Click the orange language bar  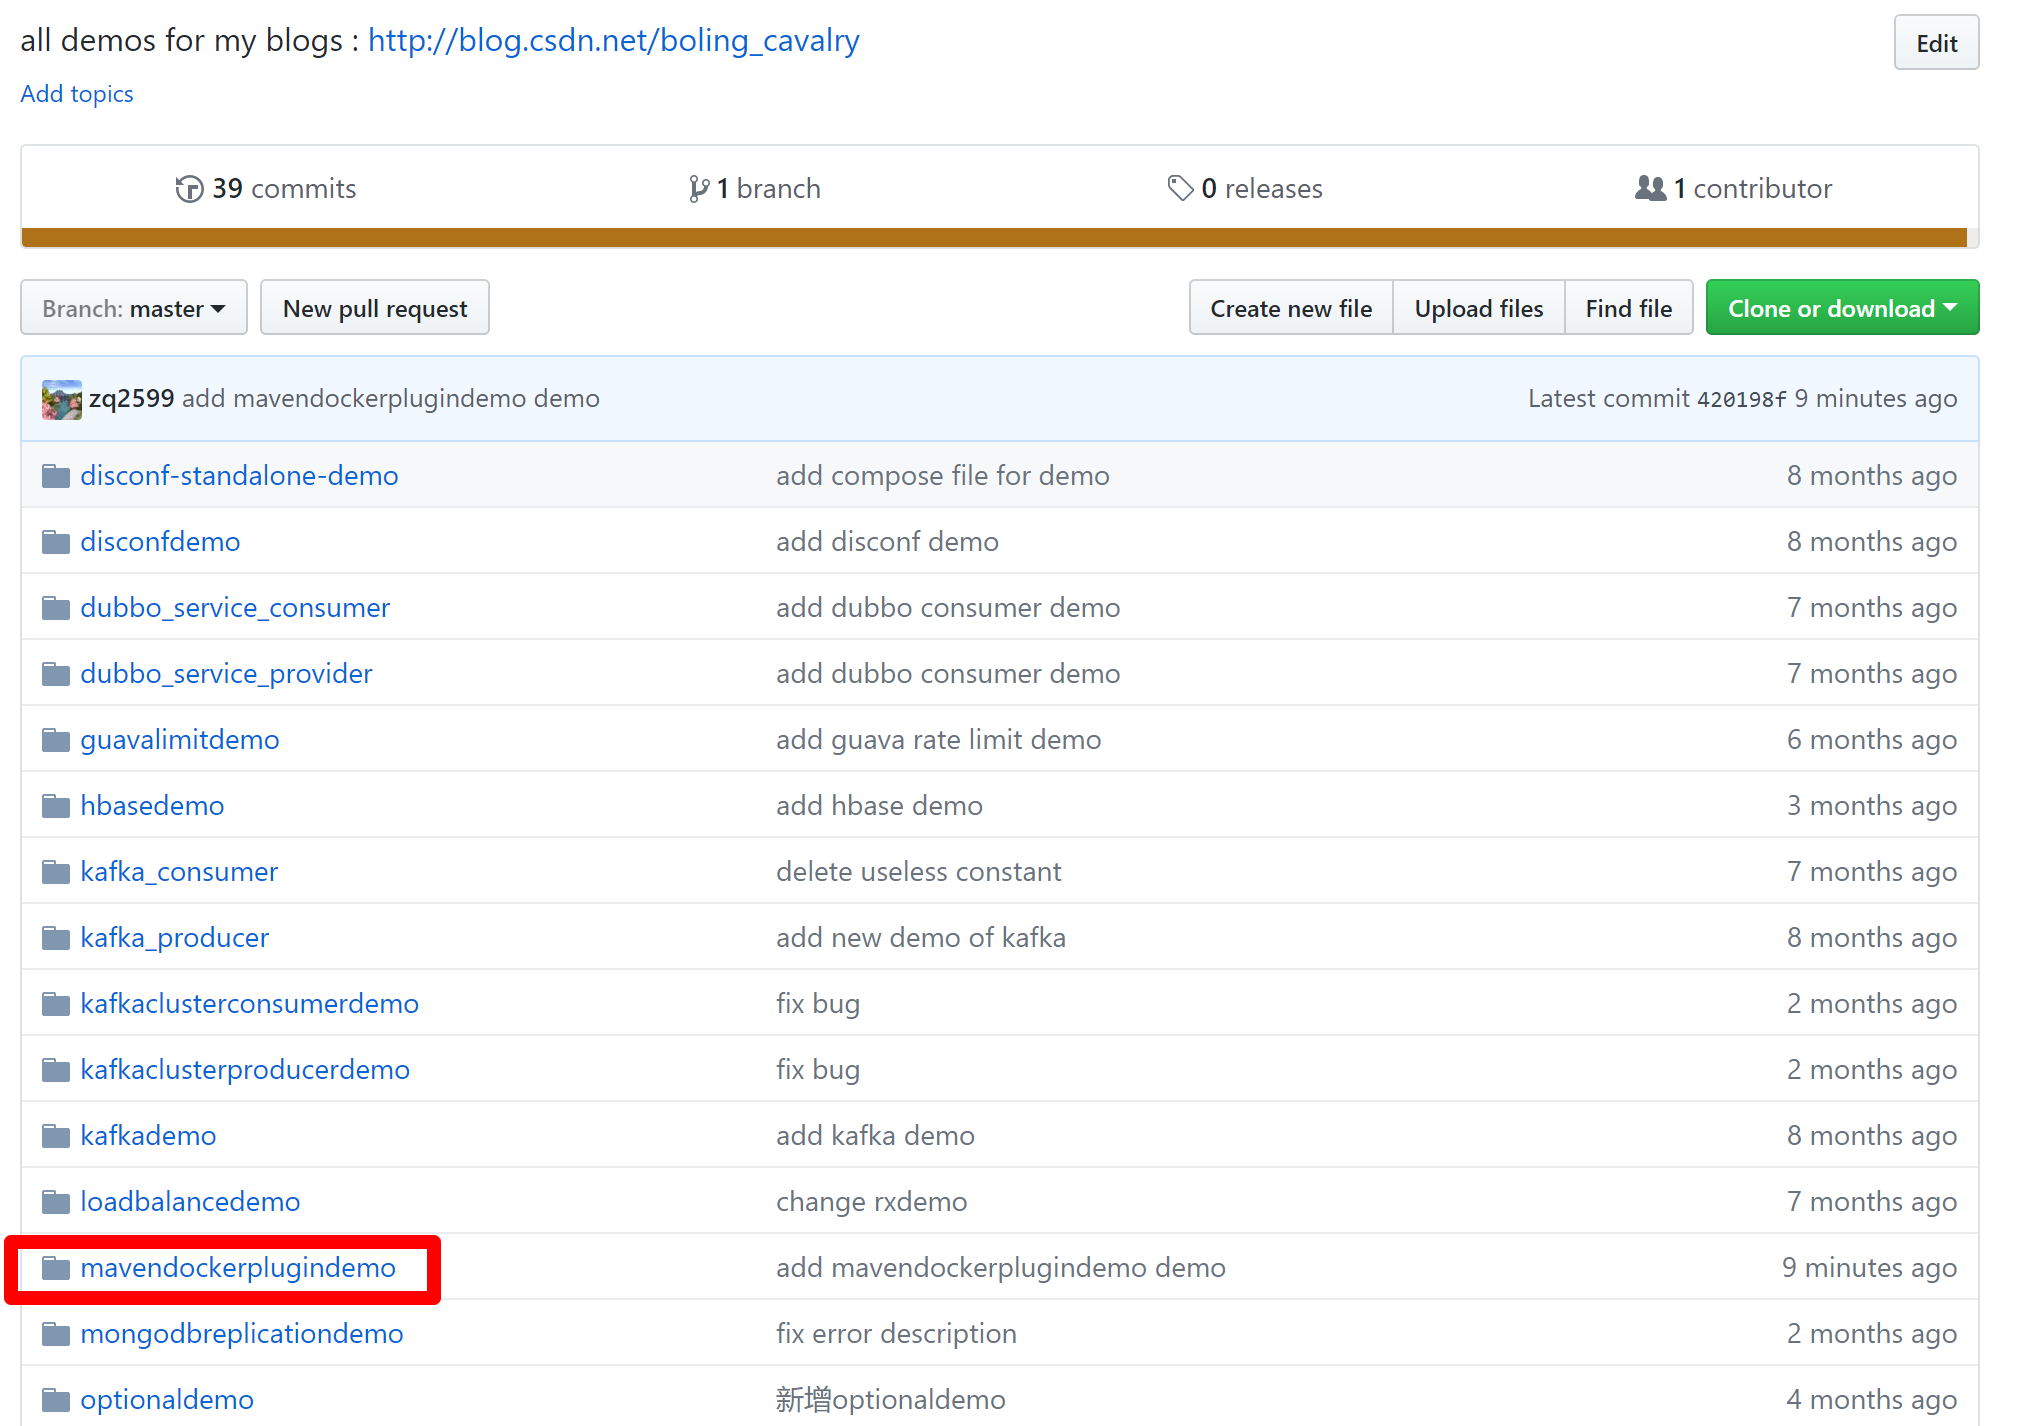tap(994, 237)
